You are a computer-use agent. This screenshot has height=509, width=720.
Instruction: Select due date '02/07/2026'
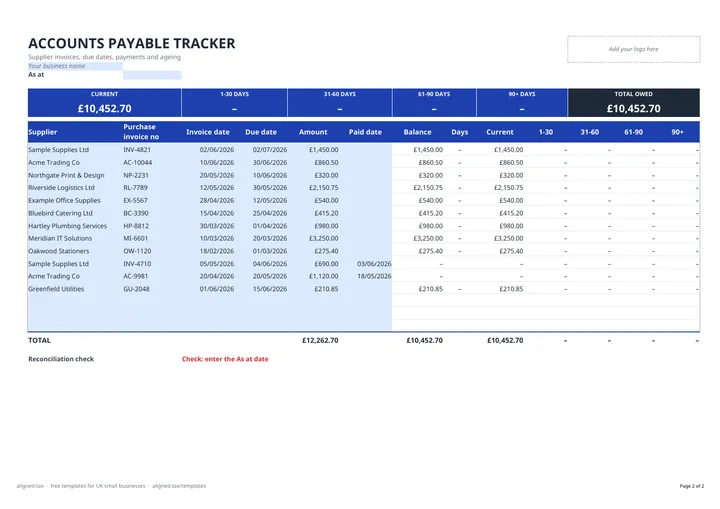click(x=270, y=150)
